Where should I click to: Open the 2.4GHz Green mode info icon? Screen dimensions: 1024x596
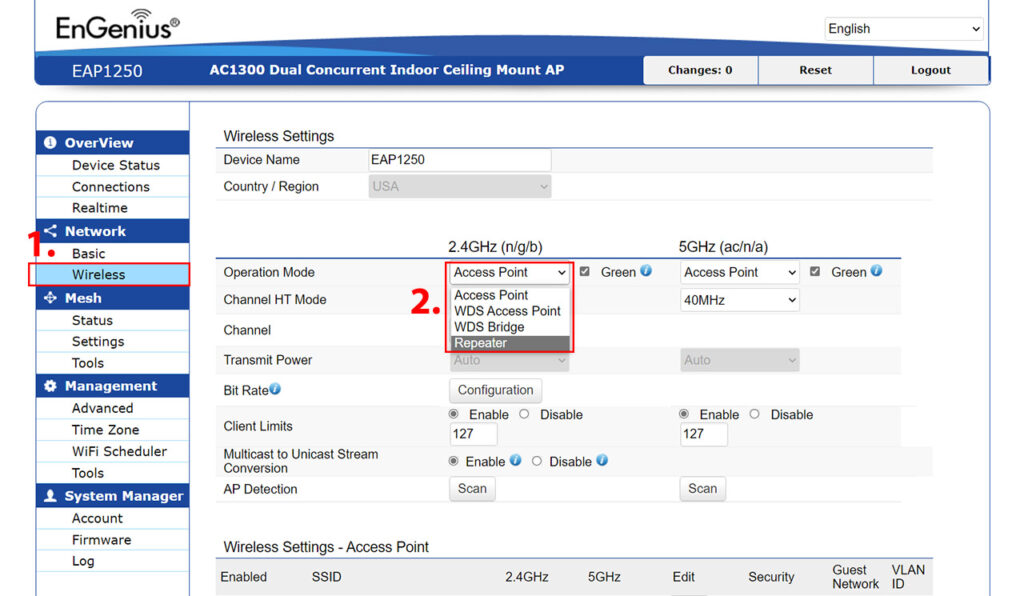point(646,271)
